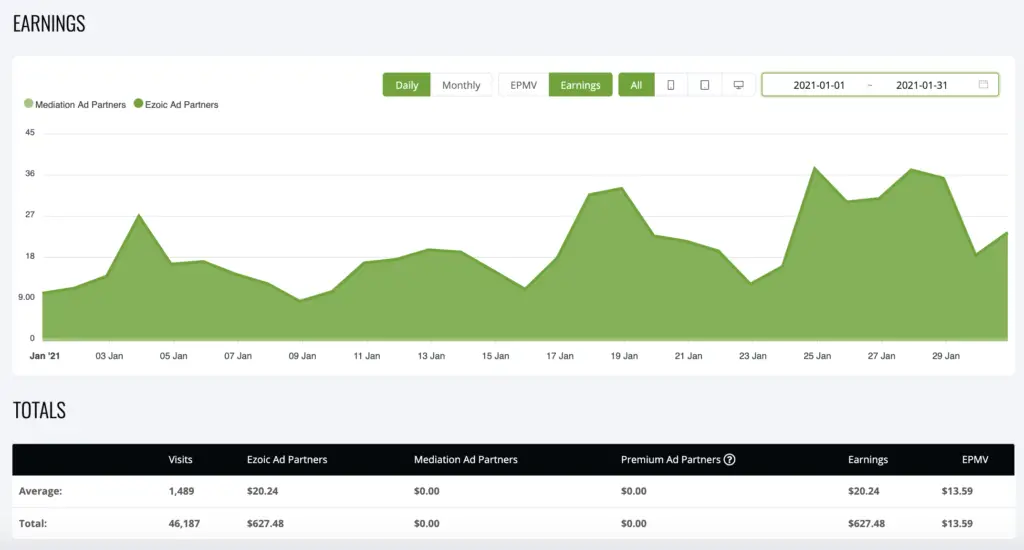Select the $20.24 Ezoic Ad Partners average

pyautogui.click(x=263, y=491)
